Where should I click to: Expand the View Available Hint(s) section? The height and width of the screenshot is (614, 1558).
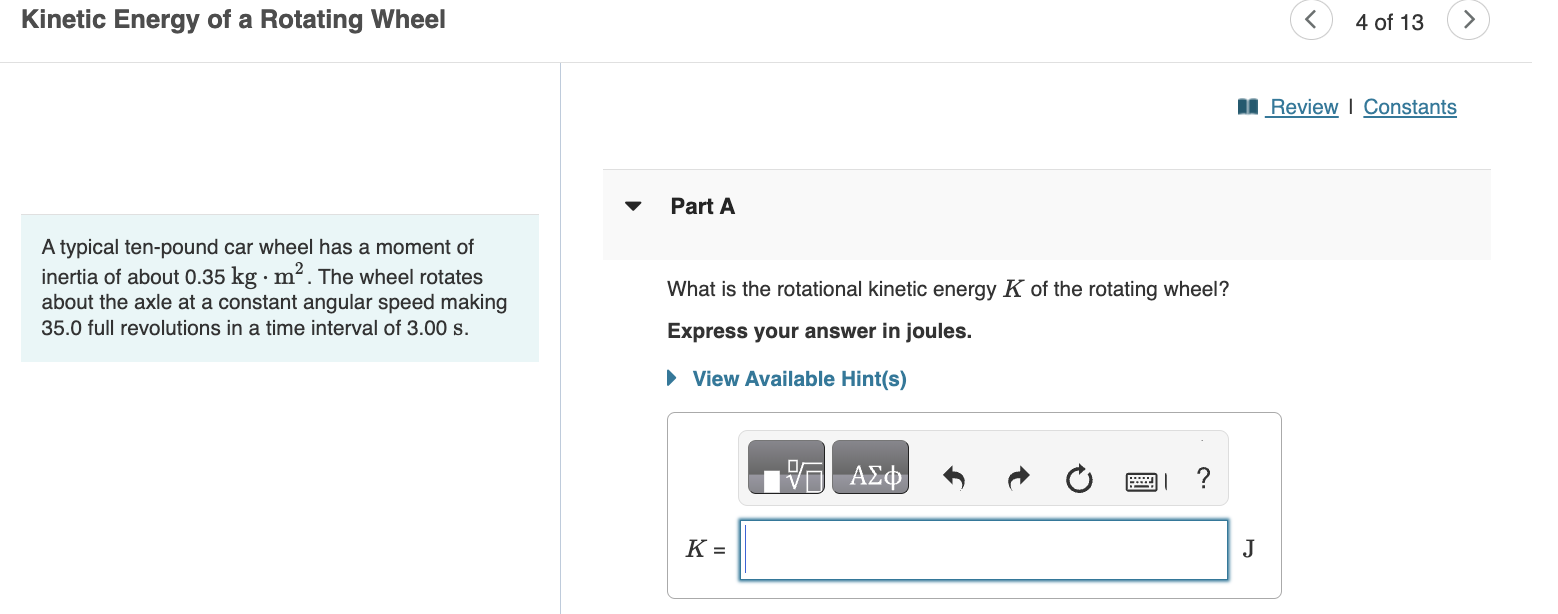pyautogui.click(x=798, y=378)
